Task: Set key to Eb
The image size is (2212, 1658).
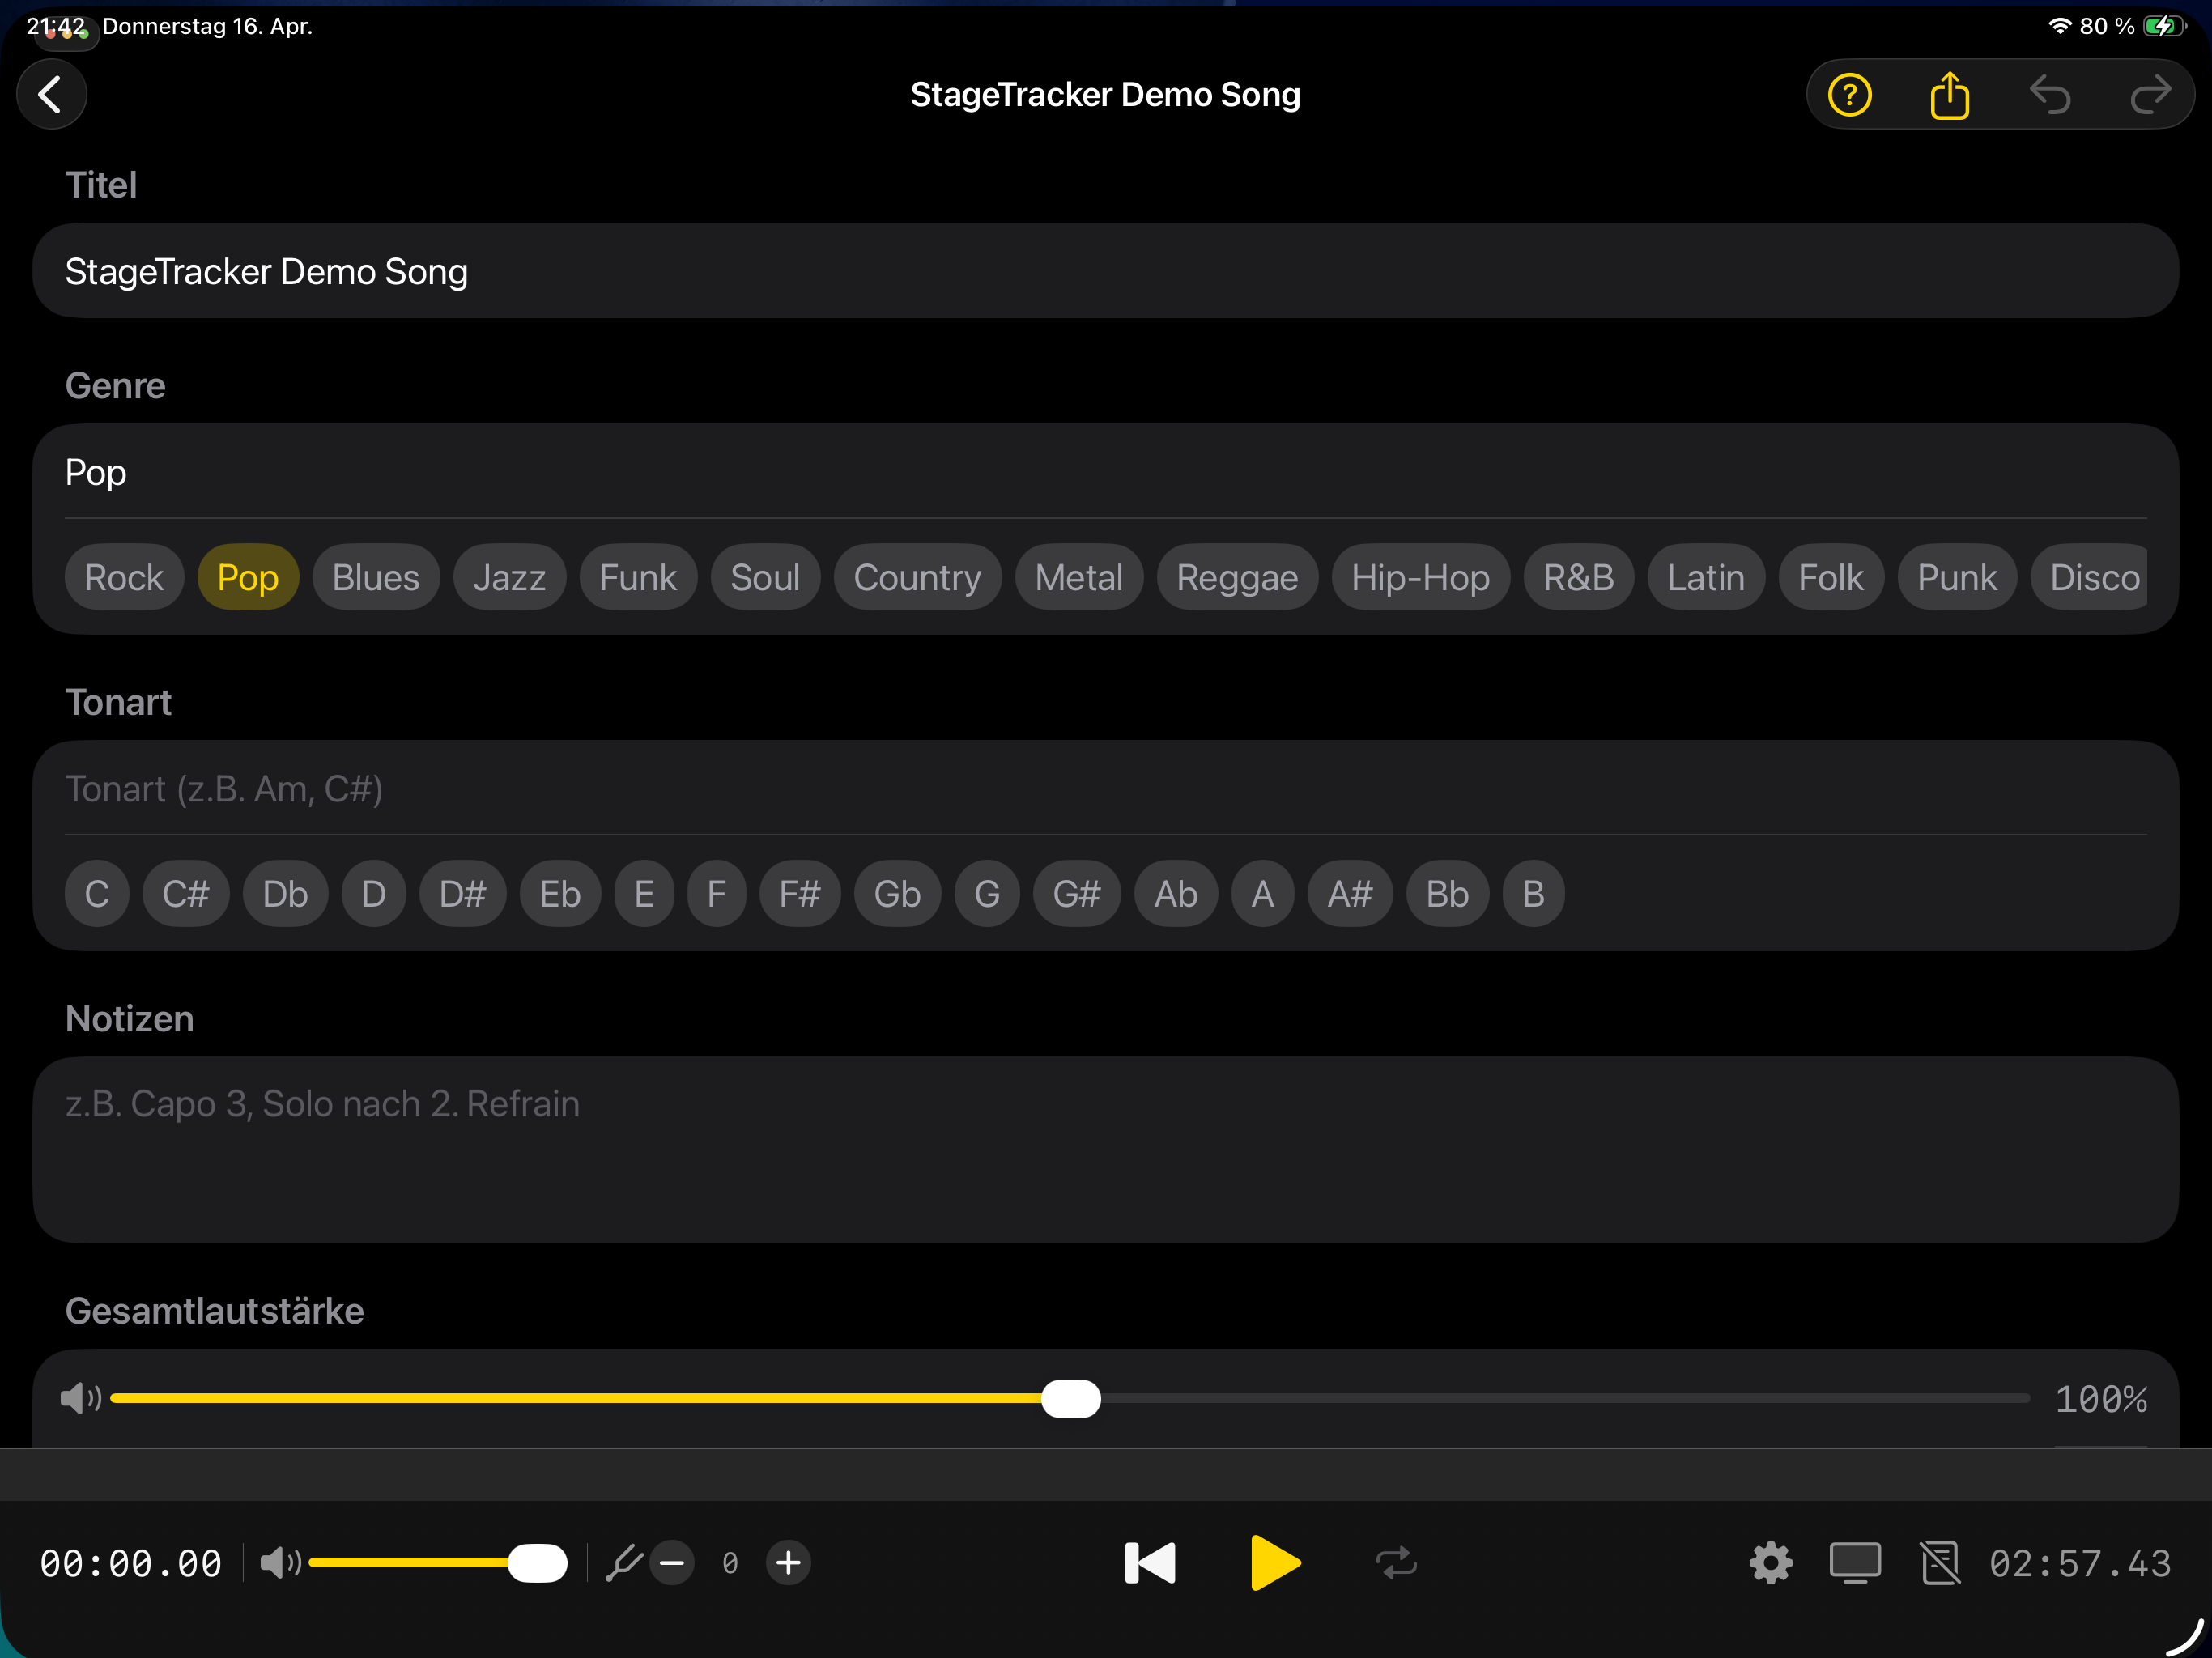Action: [x=560, y=893]
